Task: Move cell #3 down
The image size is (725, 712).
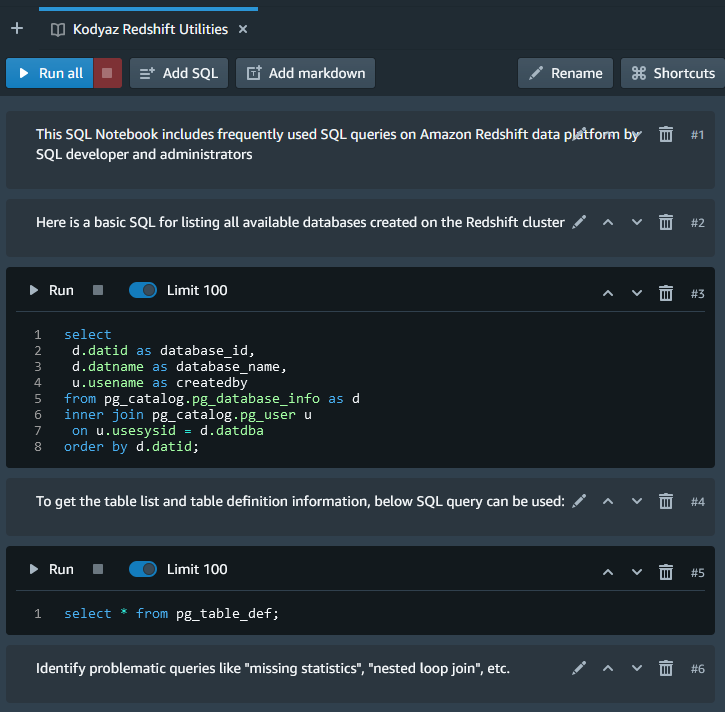Action: coord(637,293)
